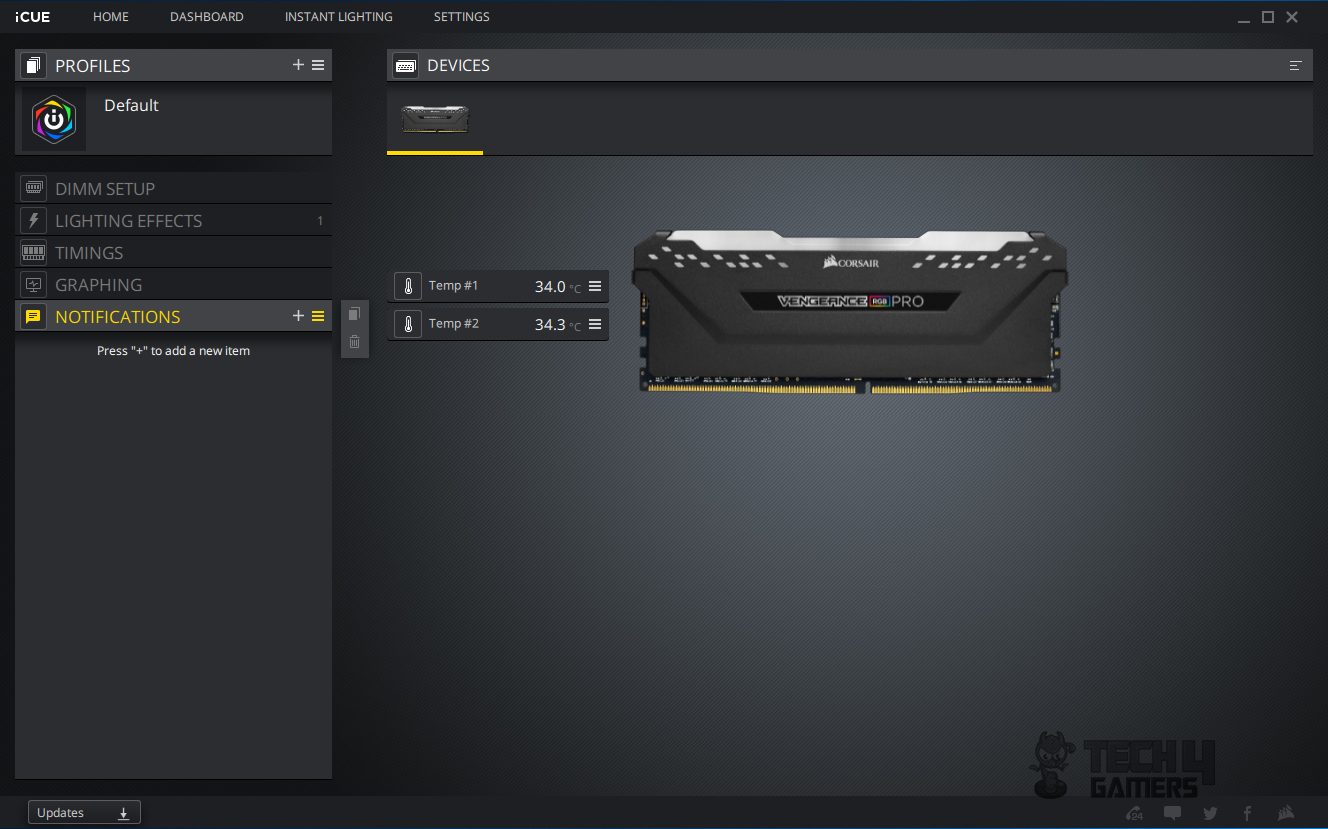Screen dimensions: 1328x829
Task: Click the 34.0 temperature value
Action: pyautogui.click(x=550, y=287)
